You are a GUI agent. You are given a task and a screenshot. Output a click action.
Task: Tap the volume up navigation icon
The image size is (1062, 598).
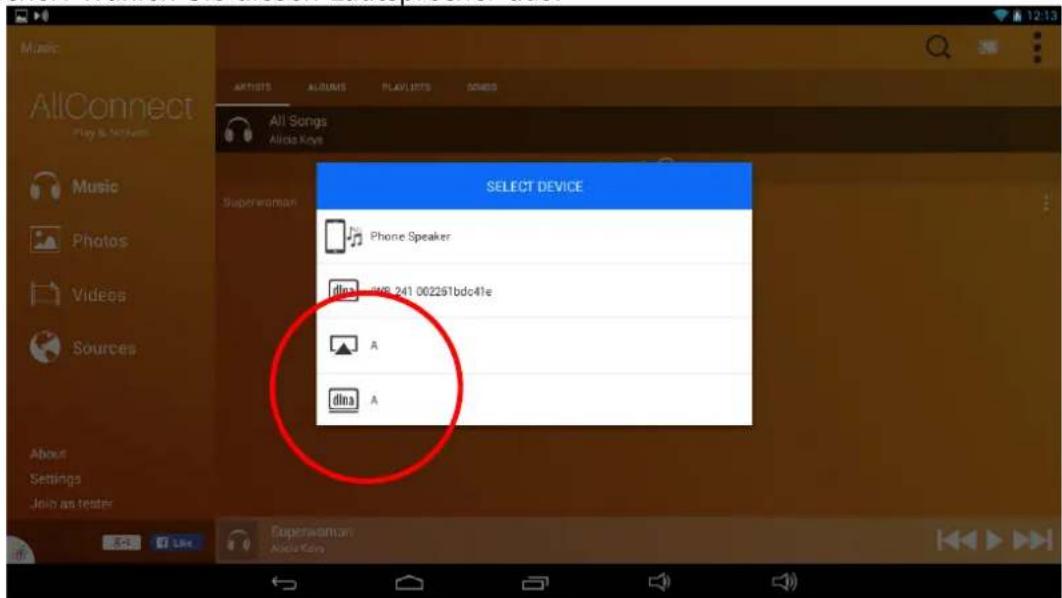tap(784, 581)
